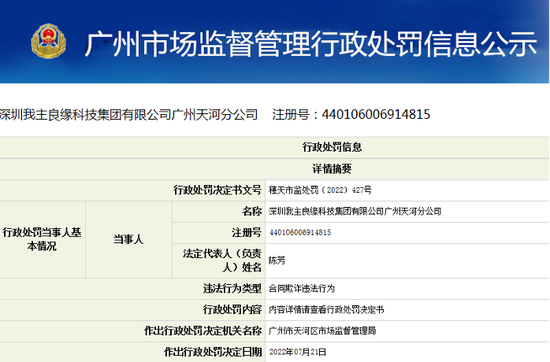The height and width of the screenshot is (362, 550).
Task: Select the table value 440106006914815
Action: point(300,232)
